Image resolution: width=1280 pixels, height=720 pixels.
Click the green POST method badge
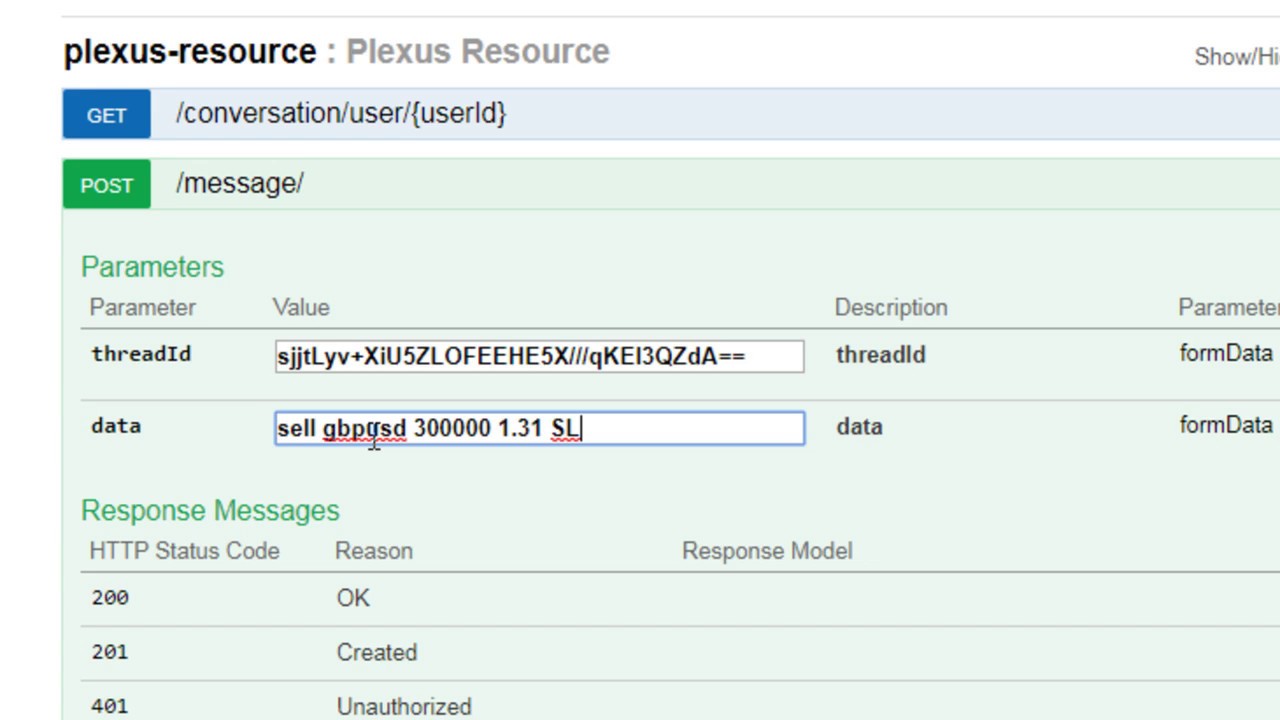[106, 185]
